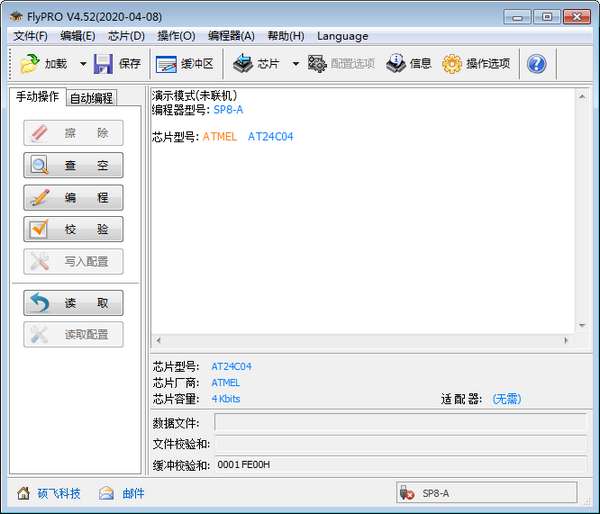Click the 芯片 (Chip) selection icon
The image size is (600, 514).
point(243,64)
